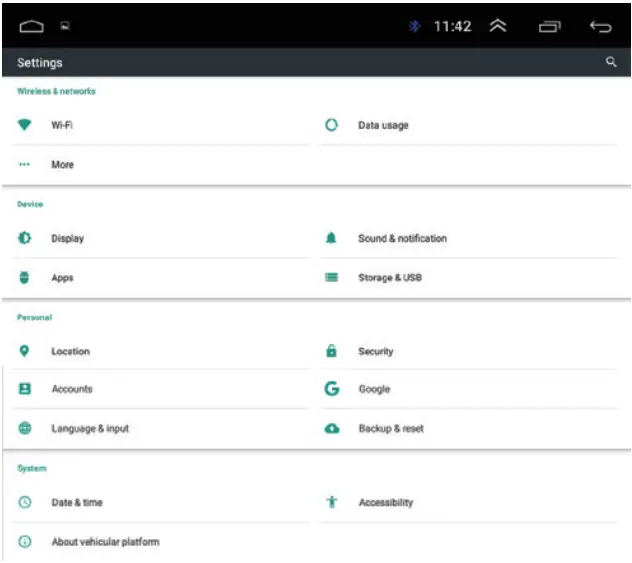
Task: Open Accounts settings
Action: click(x=161, y=389)
